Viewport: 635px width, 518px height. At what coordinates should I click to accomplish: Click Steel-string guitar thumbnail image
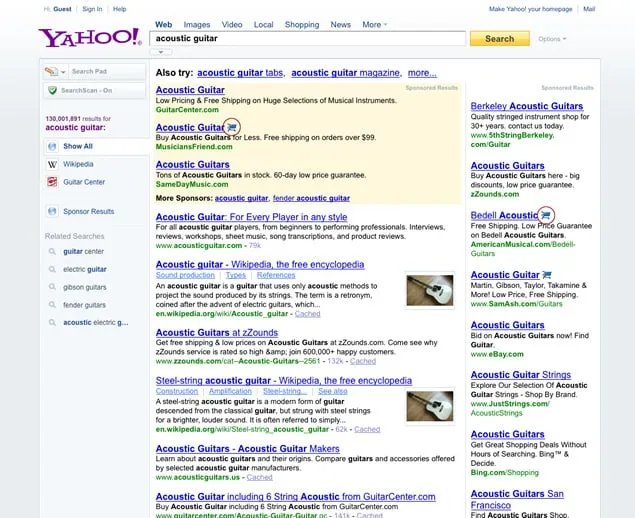tap(430, 406)
